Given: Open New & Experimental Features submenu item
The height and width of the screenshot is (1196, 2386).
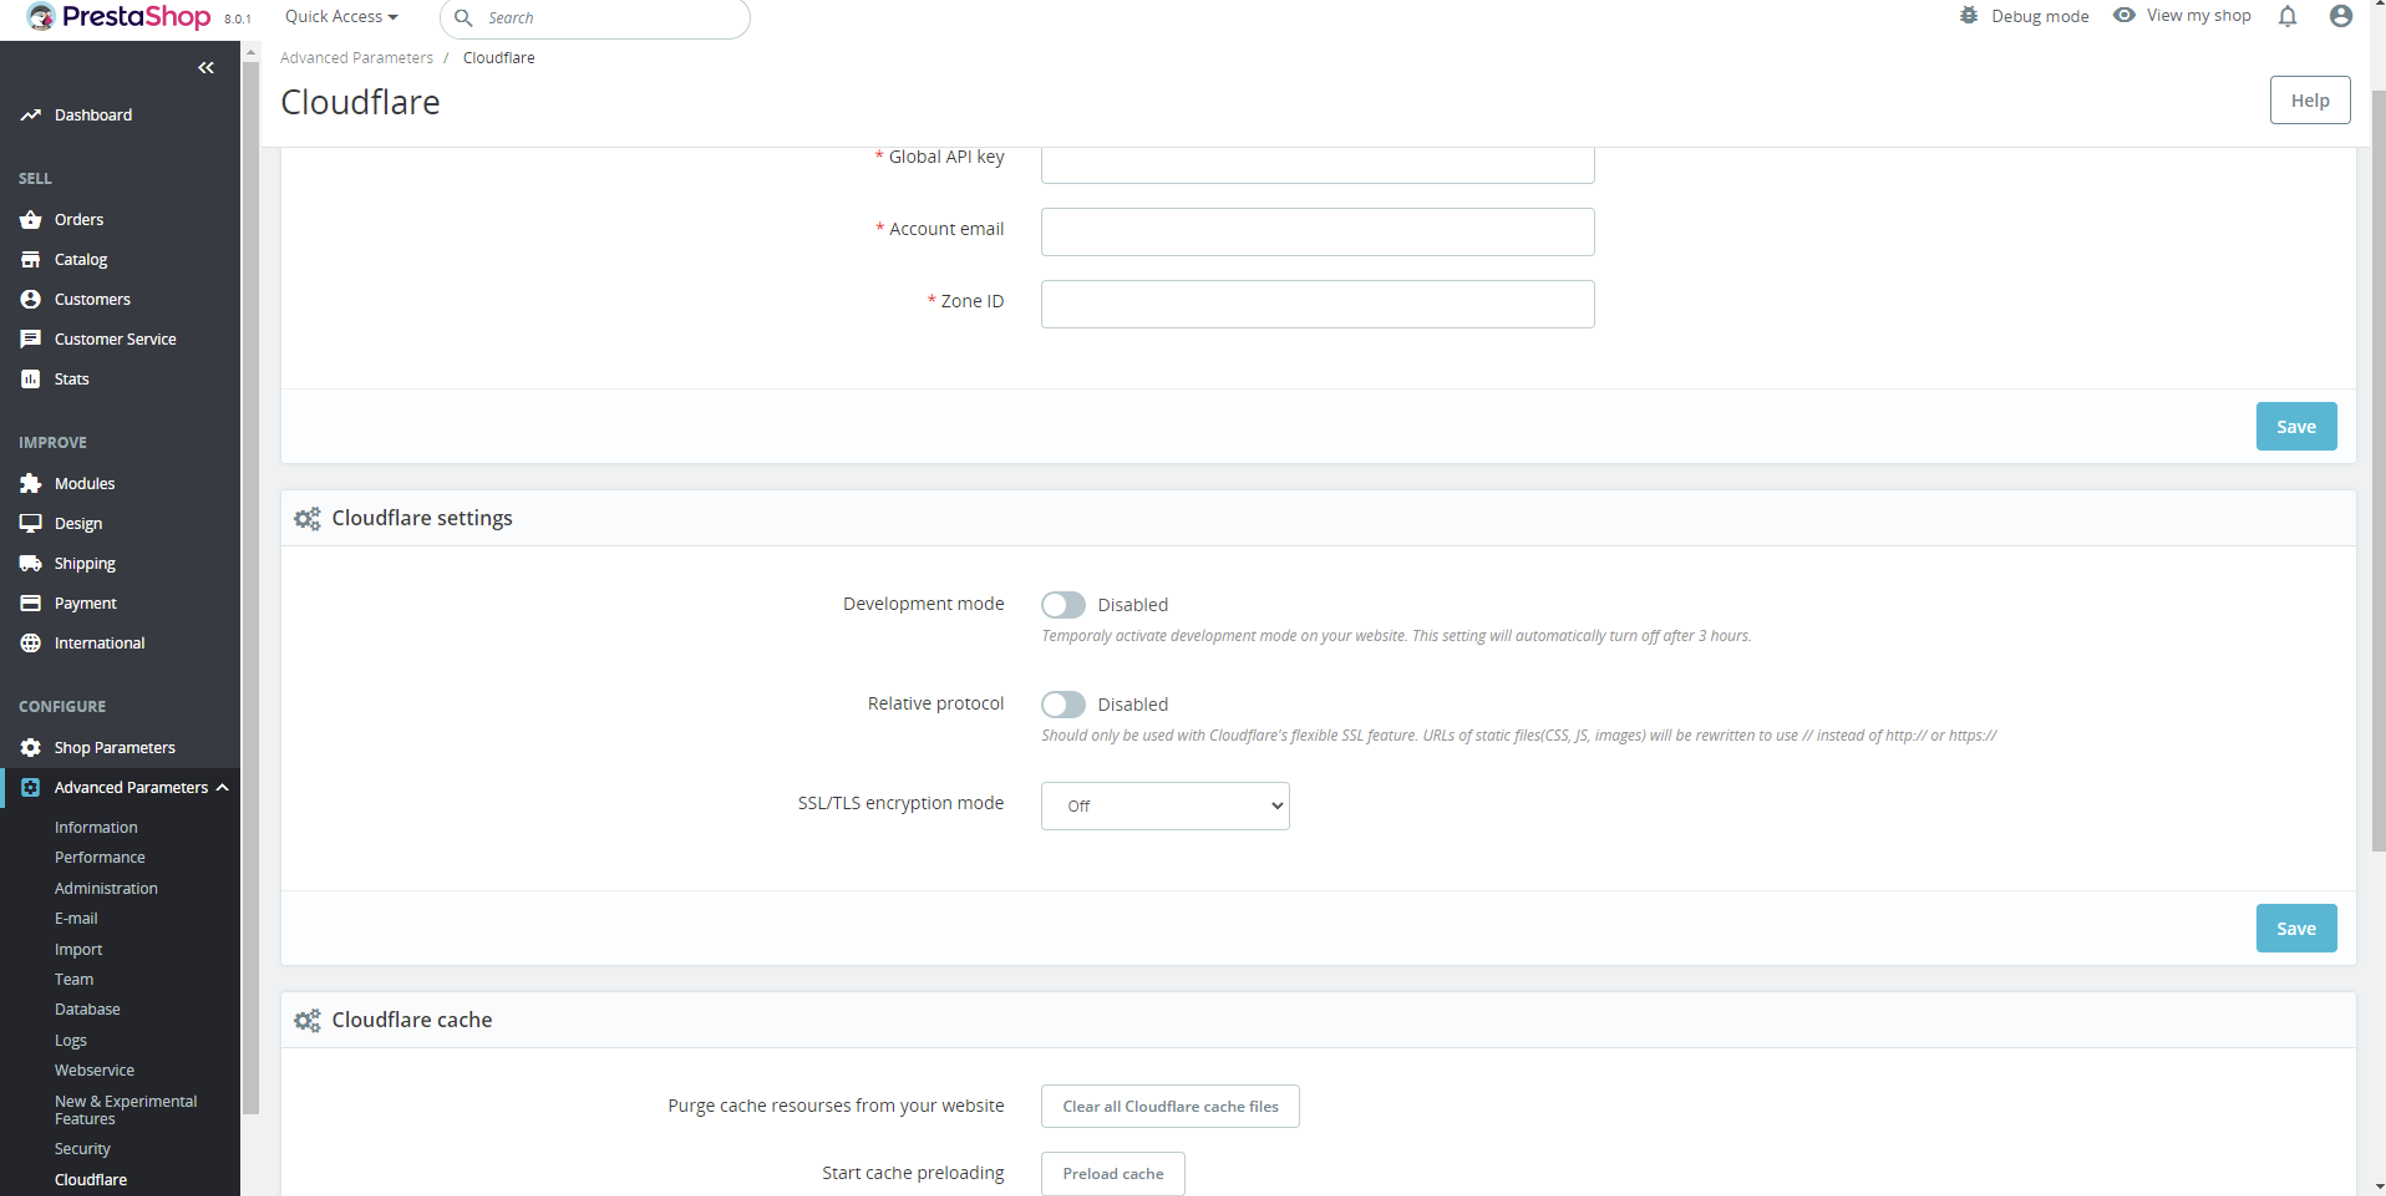Looking at the screenshot, I should [126, 1110].
